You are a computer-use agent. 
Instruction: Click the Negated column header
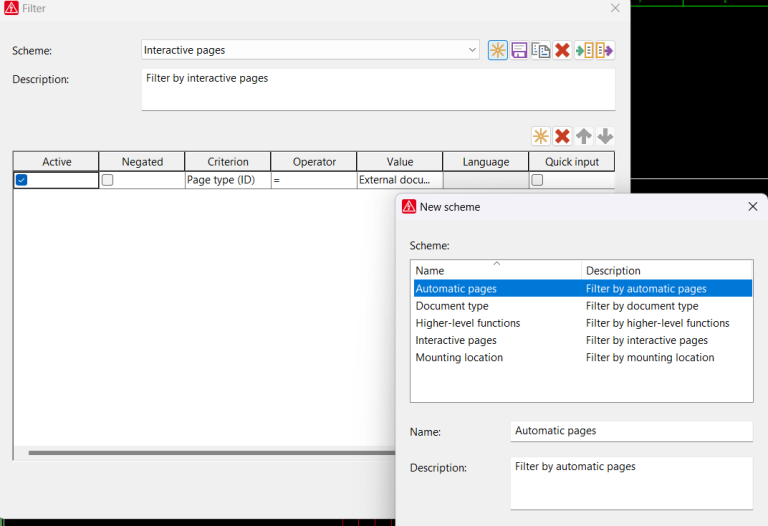coord(142,162)
